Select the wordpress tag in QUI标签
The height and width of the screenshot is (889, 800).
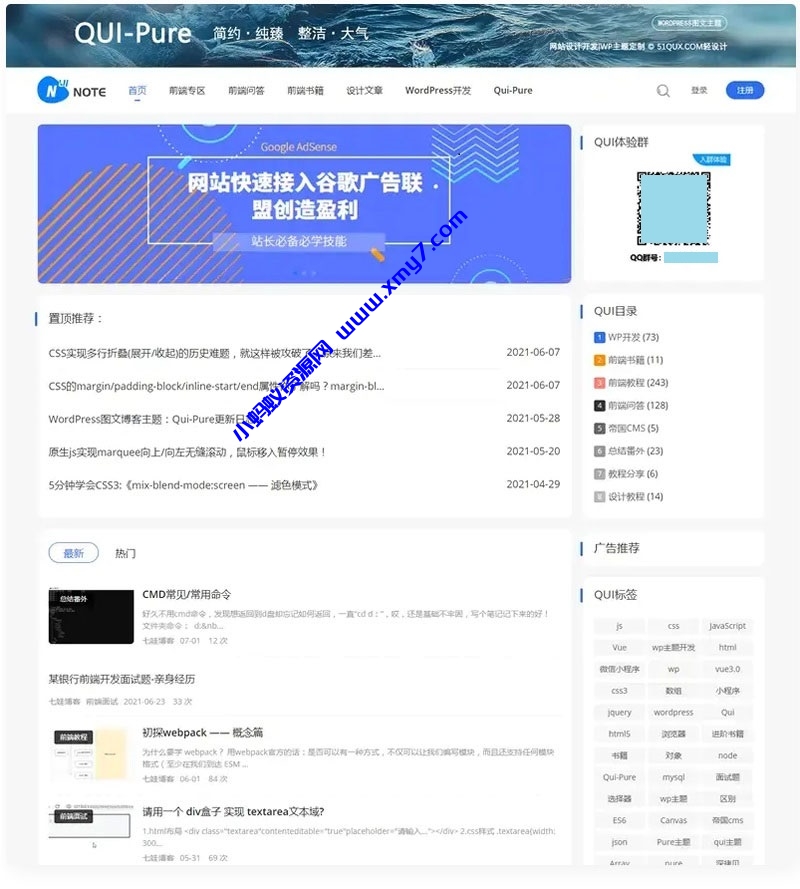[x=673, y=712]
